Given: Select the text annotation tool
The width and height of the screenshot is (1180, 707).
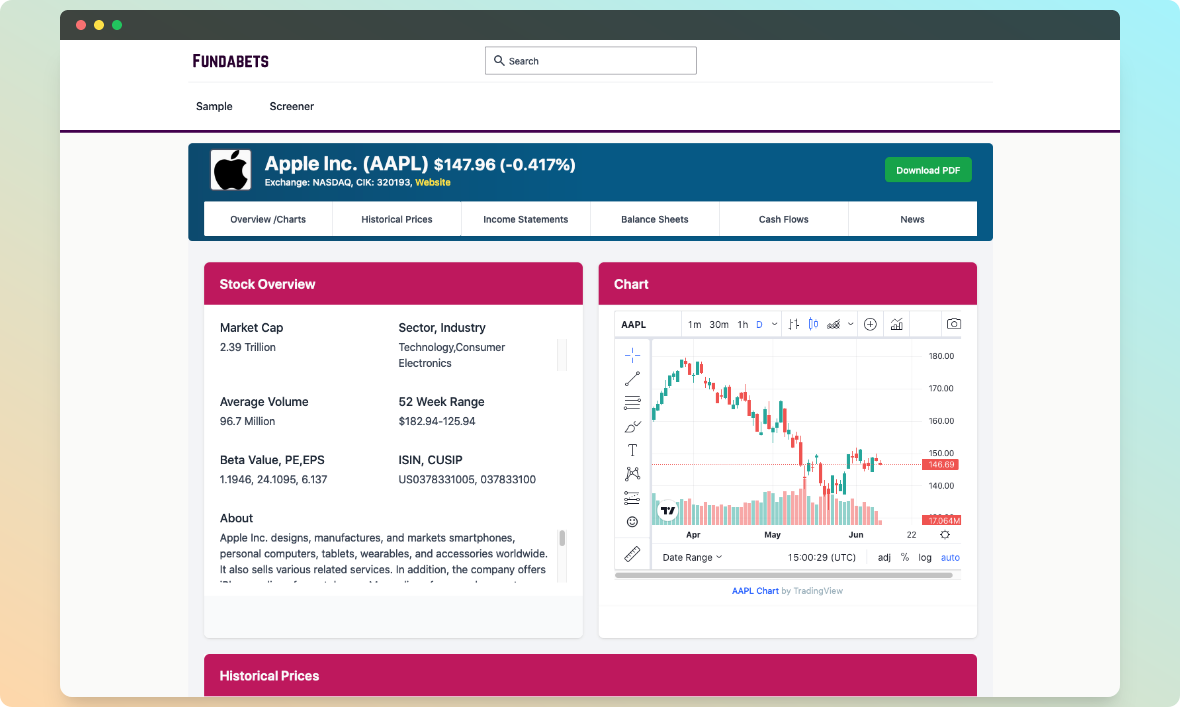Looking at the screenshot, I should (x=632, y=450).
